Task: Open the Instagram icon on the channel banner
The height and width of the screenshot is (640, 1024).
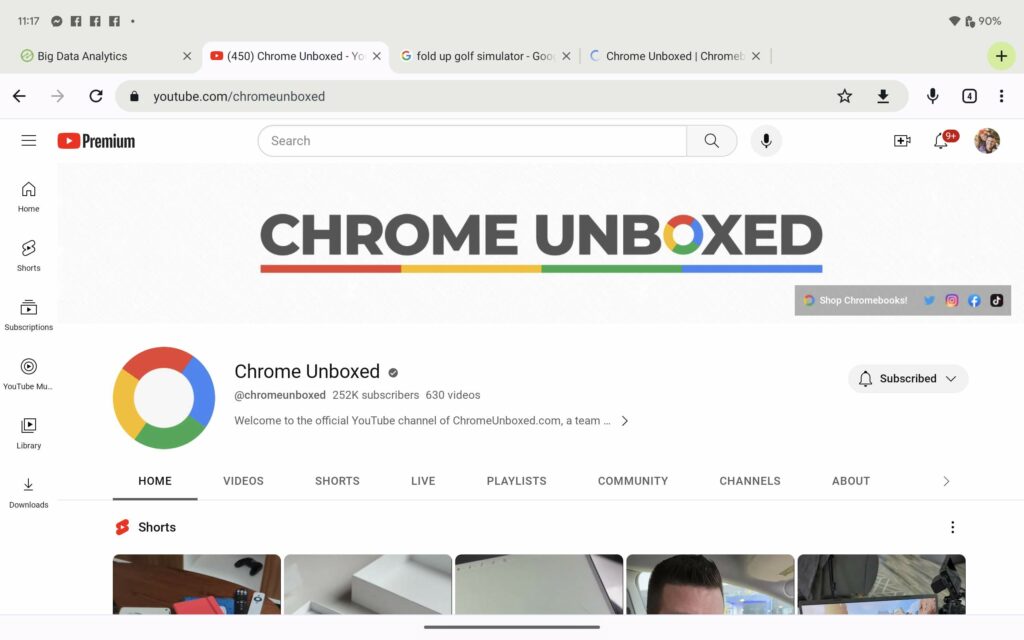Action: coord(951,300)
